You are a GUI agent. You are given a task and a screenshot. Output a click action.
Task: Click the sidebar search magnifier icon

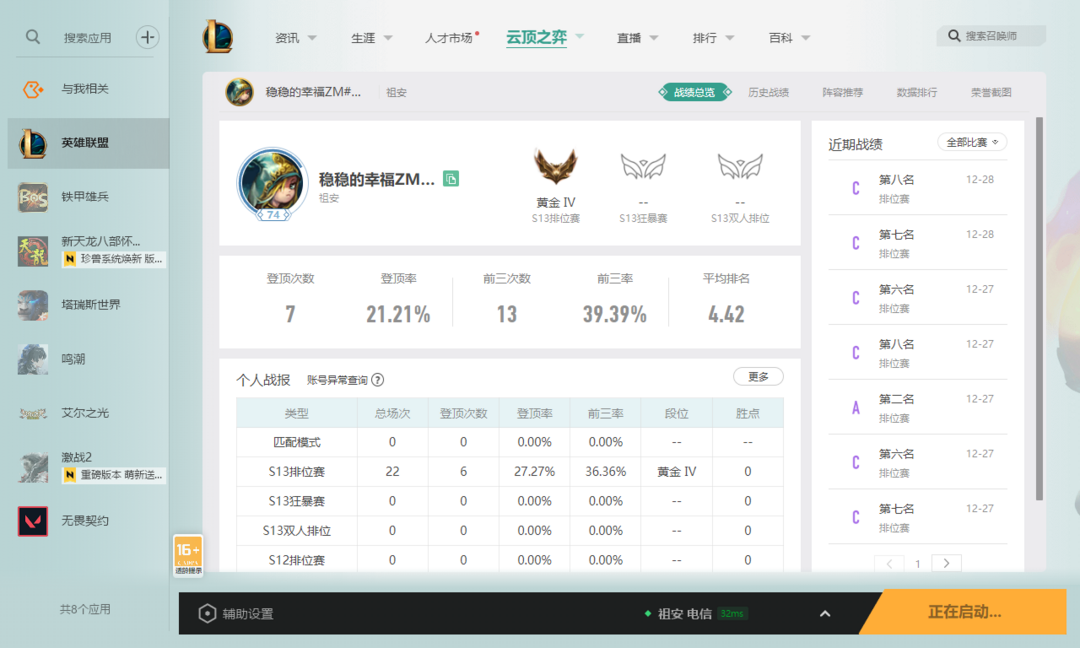point(32,36)
